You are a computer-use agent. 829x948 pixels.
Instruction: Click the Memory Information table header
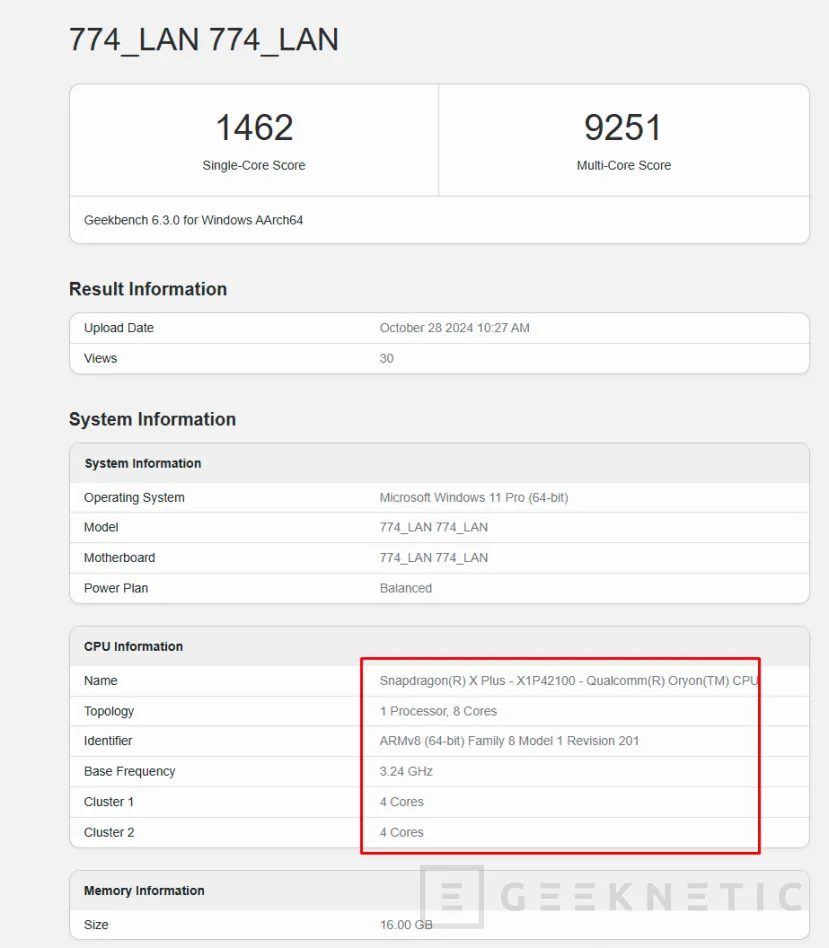144,891
